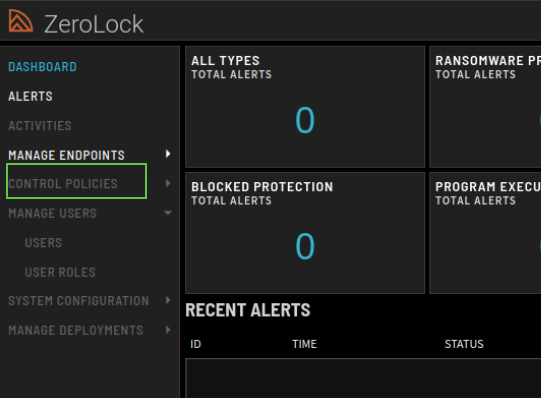
Task: Open the Dashboard page
Action: point(42,67)
